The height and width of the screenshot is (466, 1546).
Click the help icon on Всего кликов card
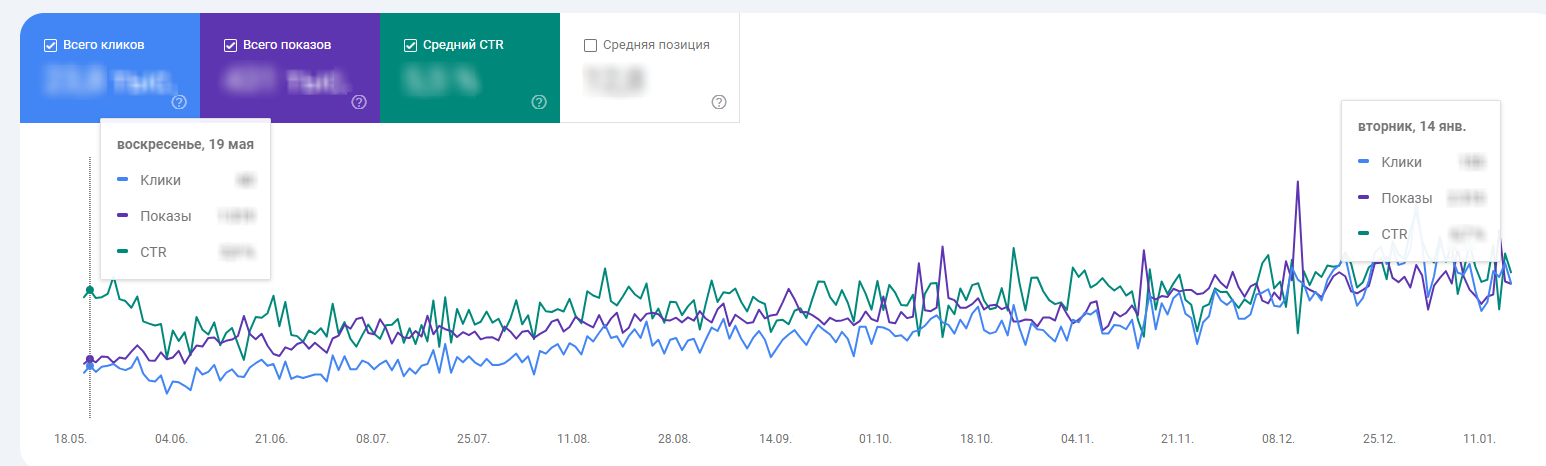click(179, 102)
